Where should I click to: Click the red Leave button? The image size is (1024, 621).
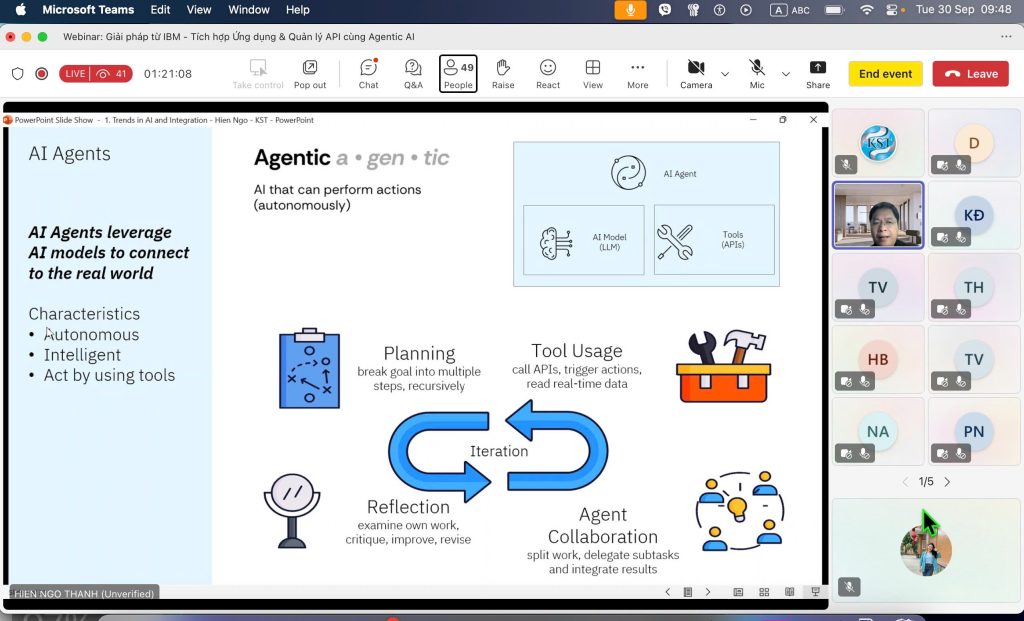tap(971, 74)
